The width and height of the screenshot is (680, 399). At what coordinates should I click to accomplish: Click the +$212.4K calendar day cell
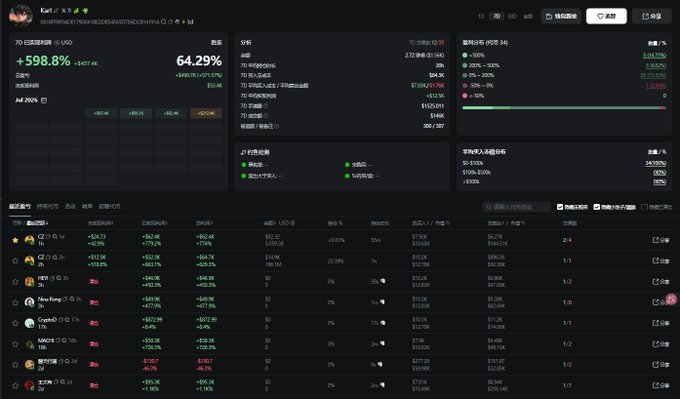[x=206, y=113]
